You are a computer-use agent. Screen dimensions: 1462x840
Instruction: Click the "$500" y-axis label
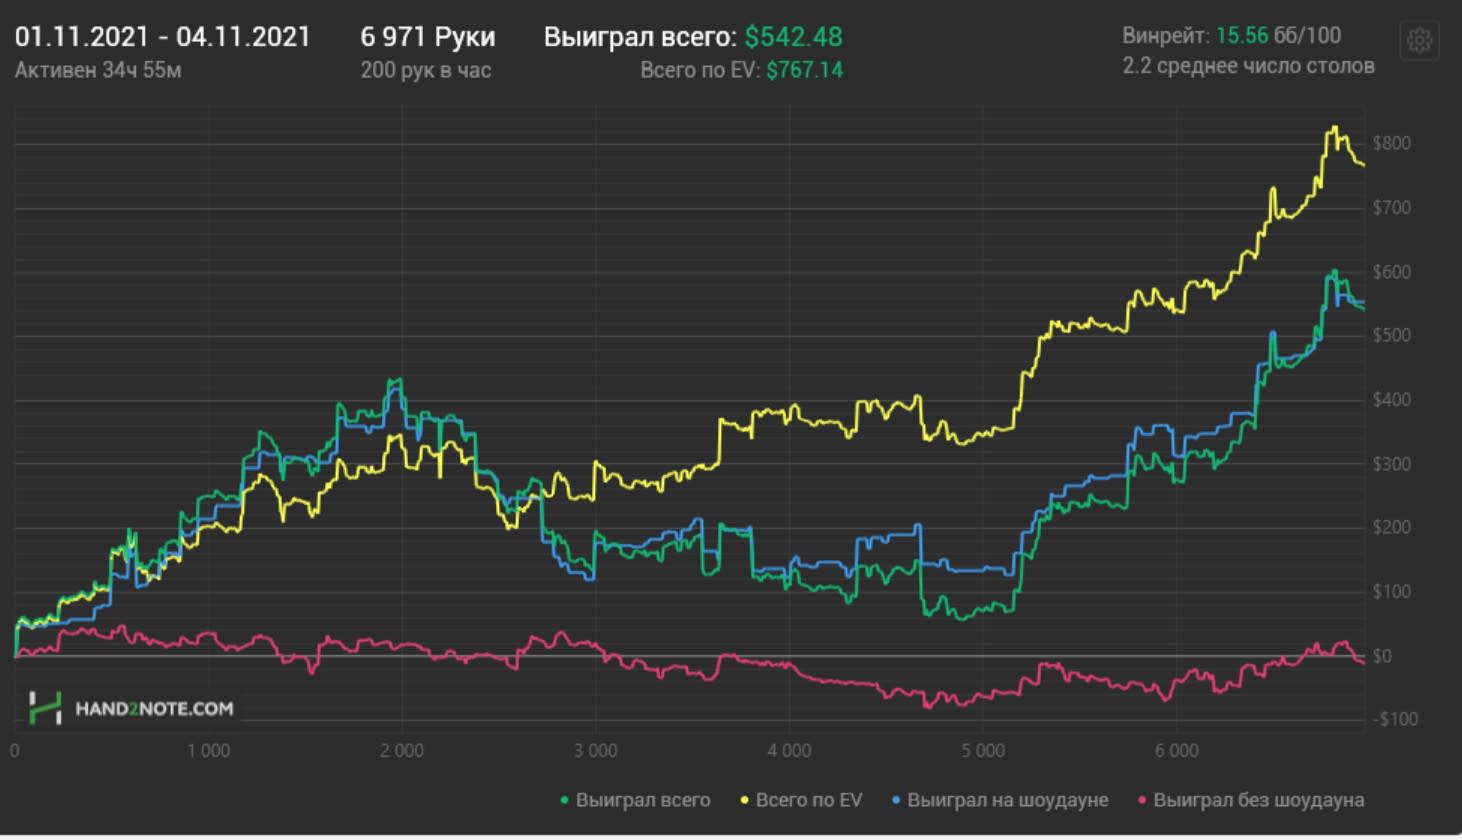(x=1391, y=335)
